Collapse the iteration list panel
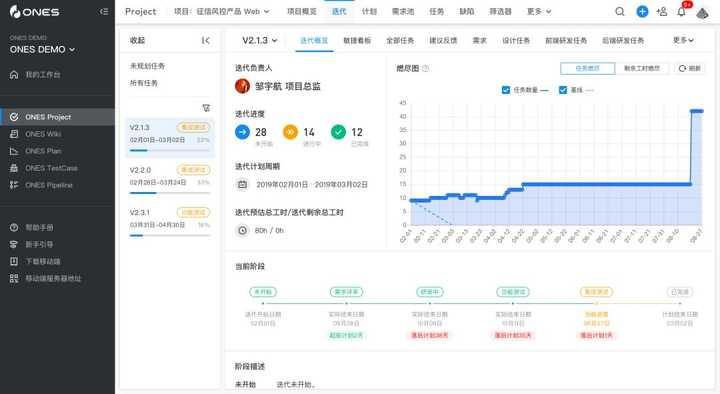Viewport: 720px width, 394px height. click(206, 40)
